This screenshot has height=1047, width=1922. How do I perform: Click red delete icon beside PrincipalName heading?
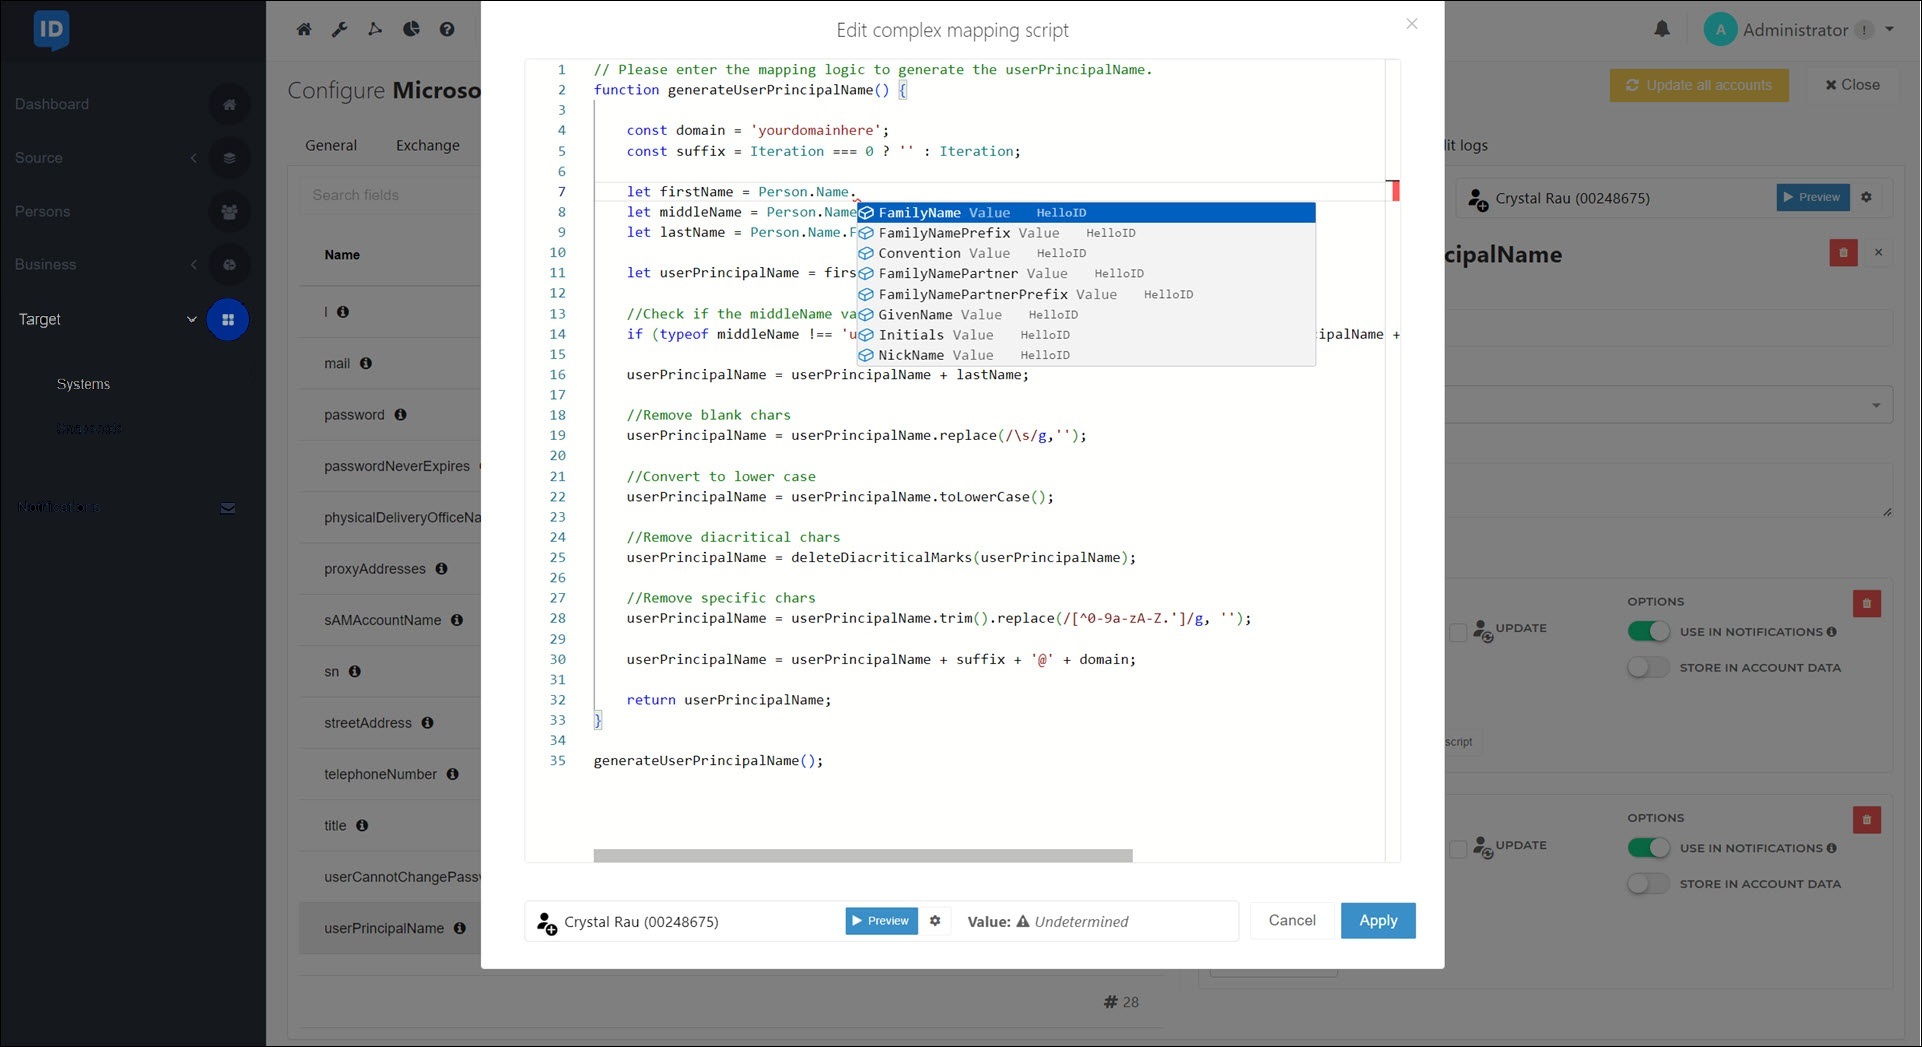pyautogui.click(x=1843, y=253)
